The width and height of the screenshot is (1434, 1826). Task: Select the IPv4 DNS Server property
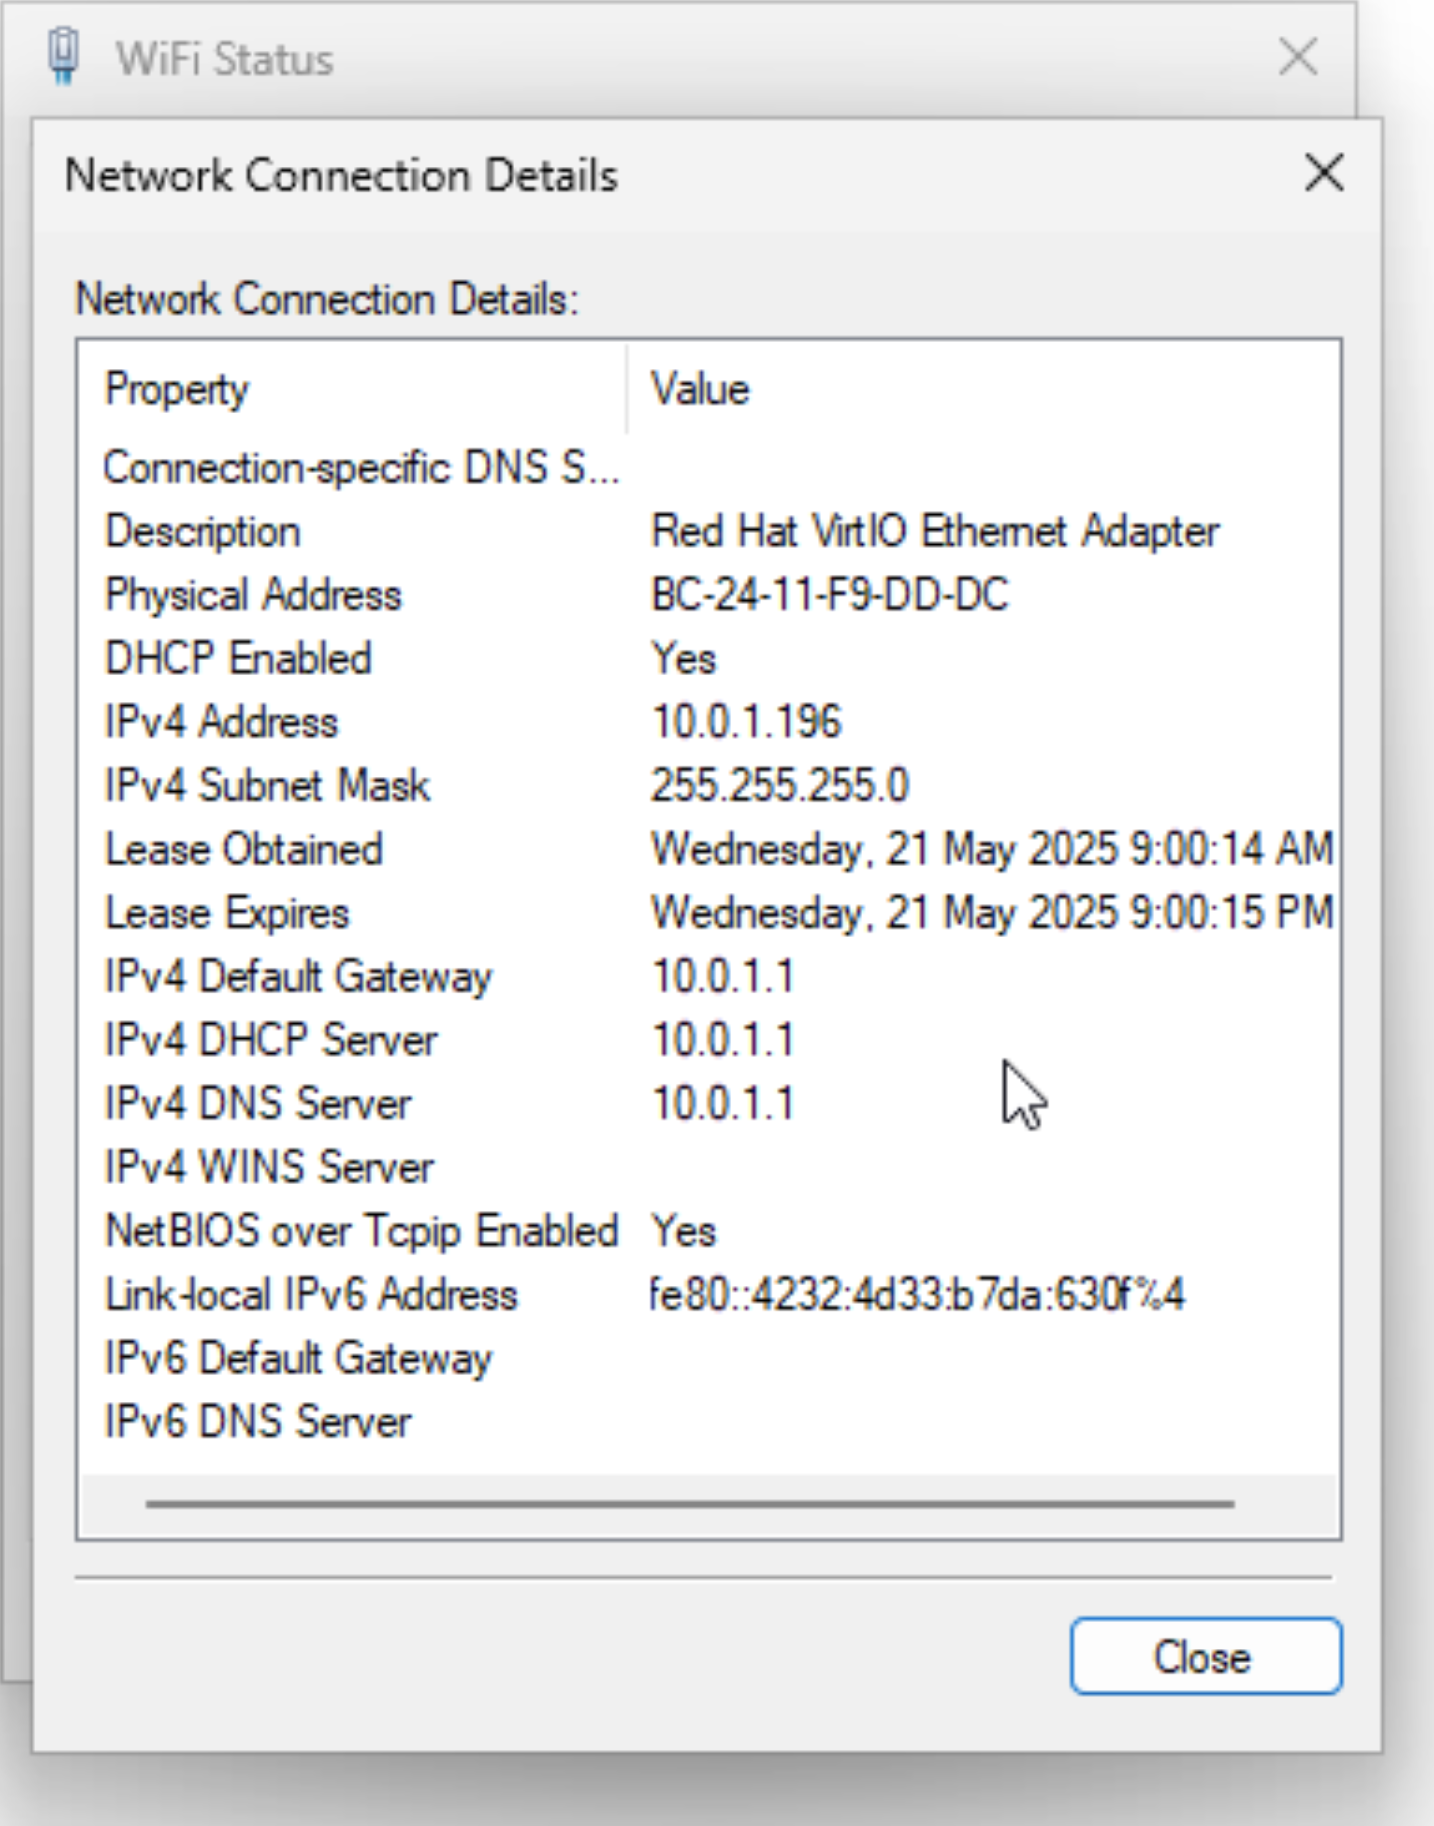pos(258,1104)
